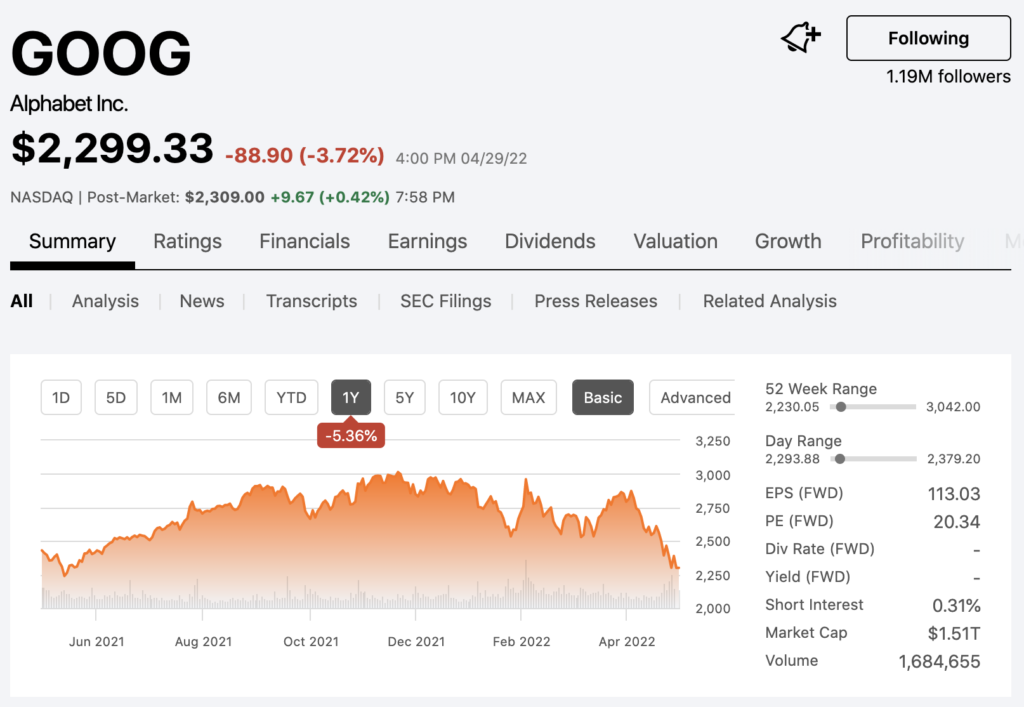Show News items
1024x707 pixels.
tap(202, 301)
